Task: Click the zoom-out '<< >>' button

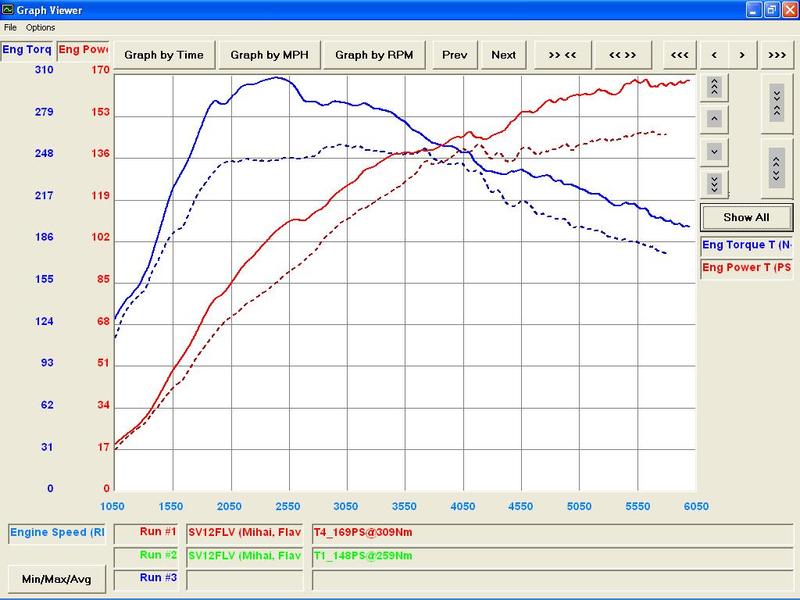Action: (622, 55)
